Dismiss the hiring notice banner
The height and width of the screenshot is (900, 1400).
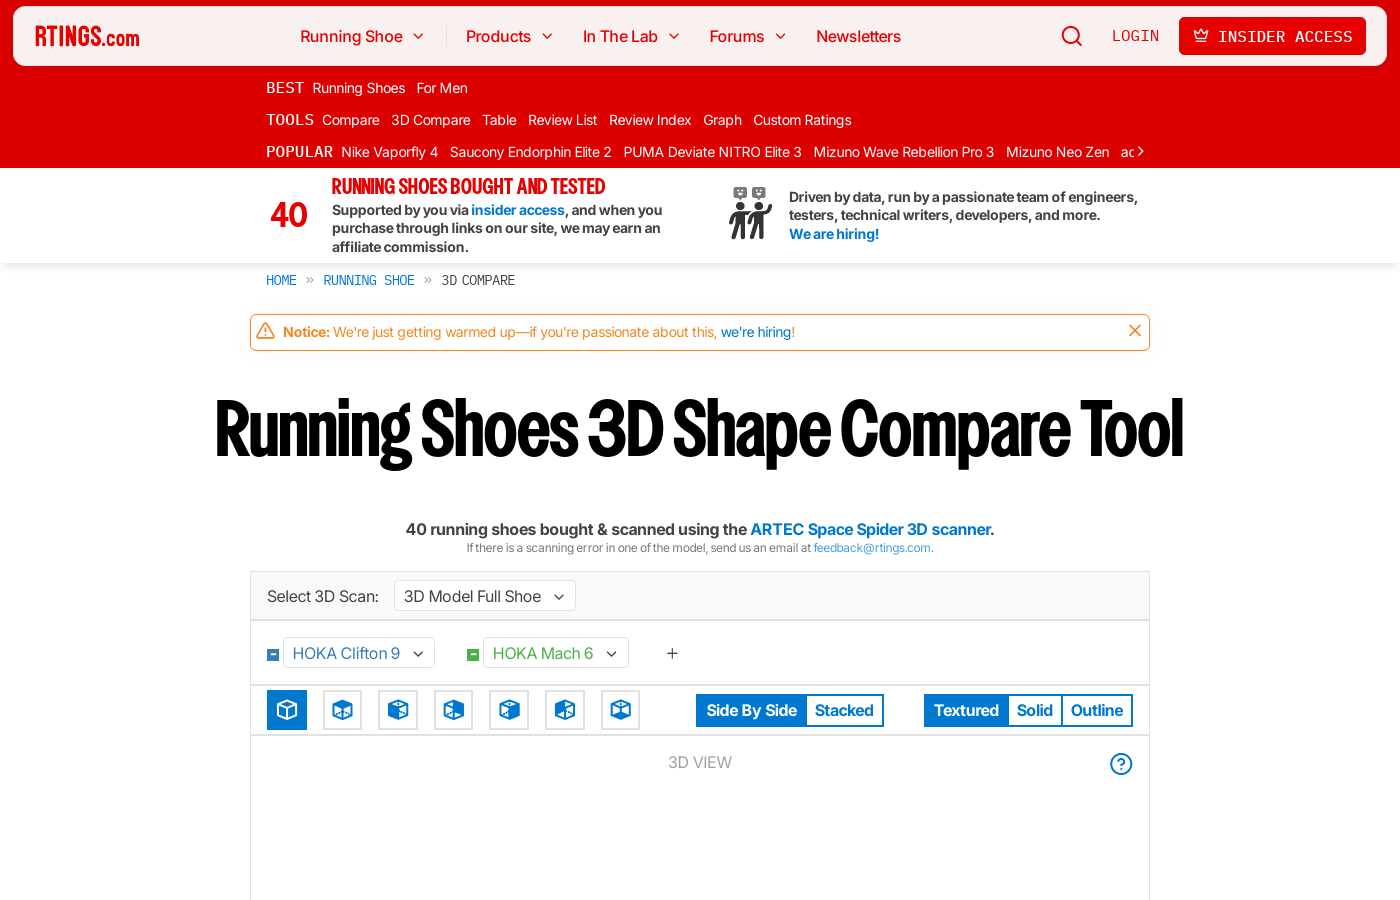1134,329
